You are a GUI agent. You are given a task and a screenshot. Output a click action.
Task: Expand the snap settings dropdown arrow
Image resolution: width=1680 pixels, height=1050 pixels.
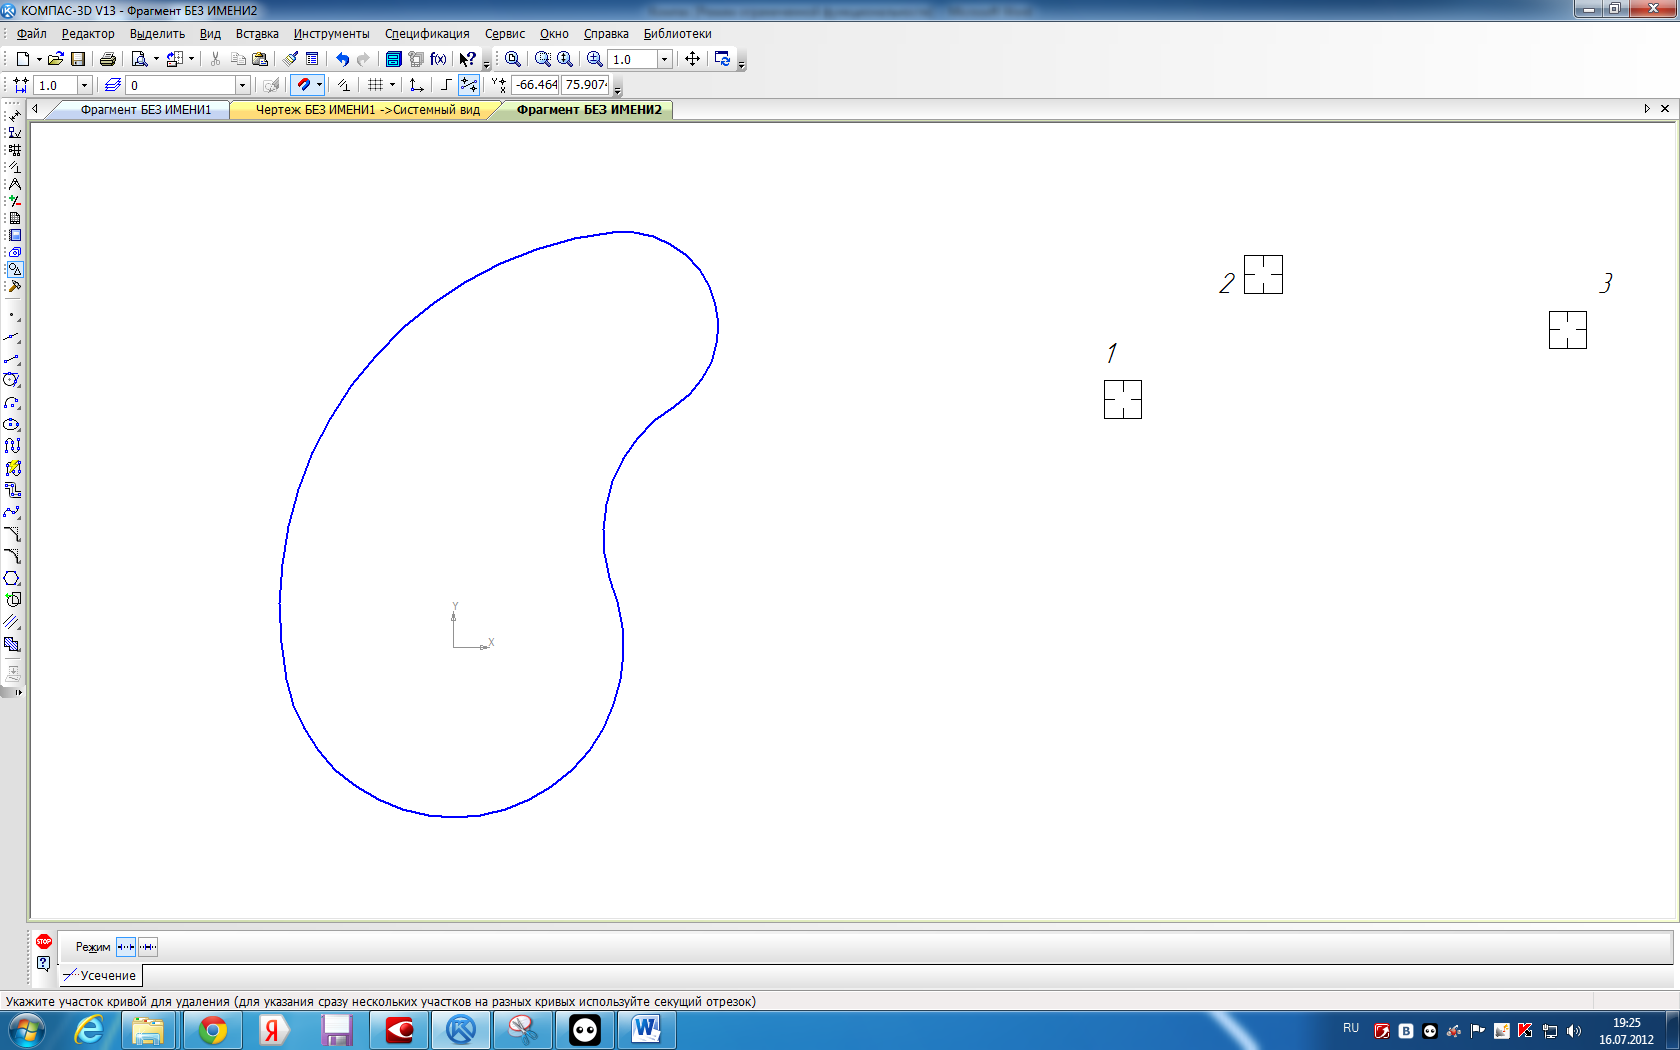(x=319, y=85)
